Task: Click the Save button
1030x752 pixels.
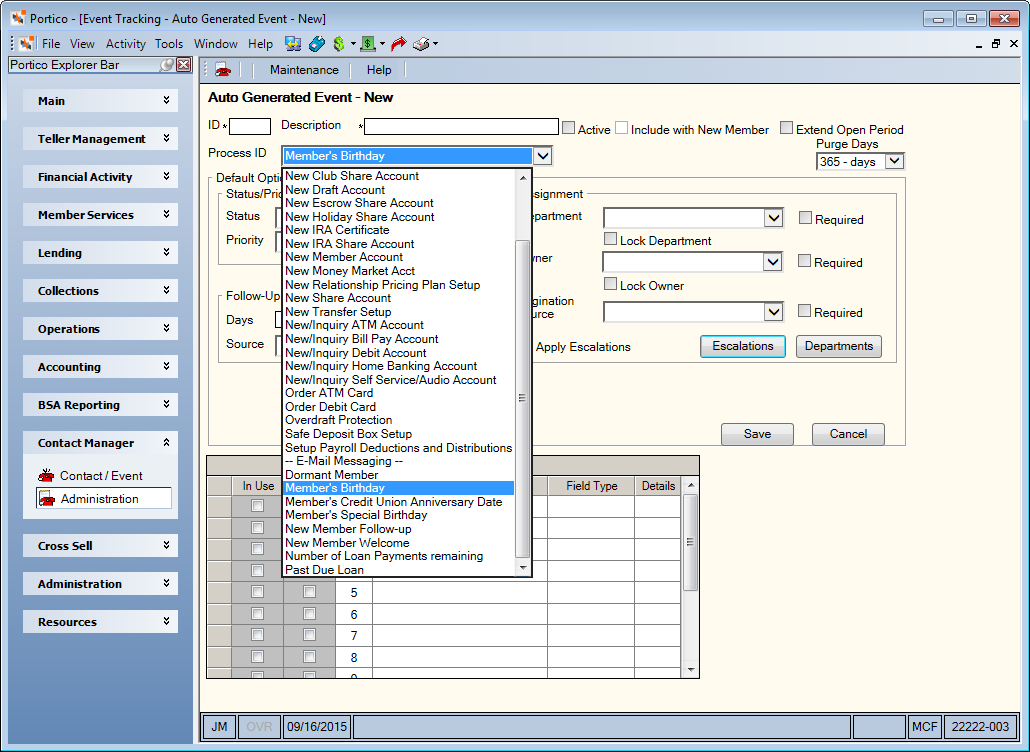Action: pyautogui.click(x=757, y=434)
